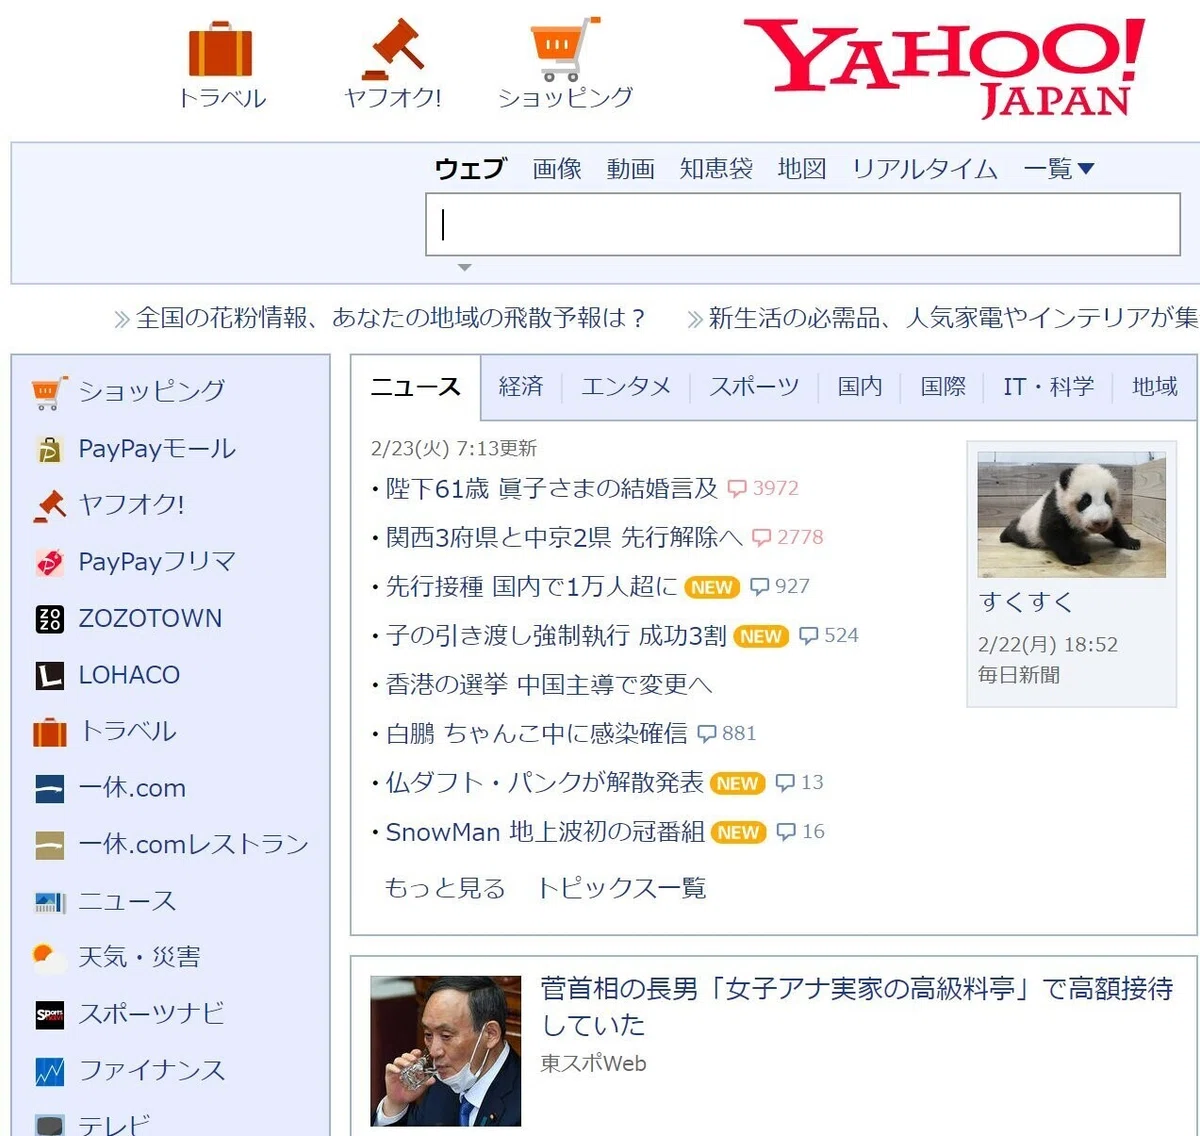Click the トラベル suitcase icon in sidebar
The width and height of the screenshot is (1200, 1136).
(x=49, y=732)
